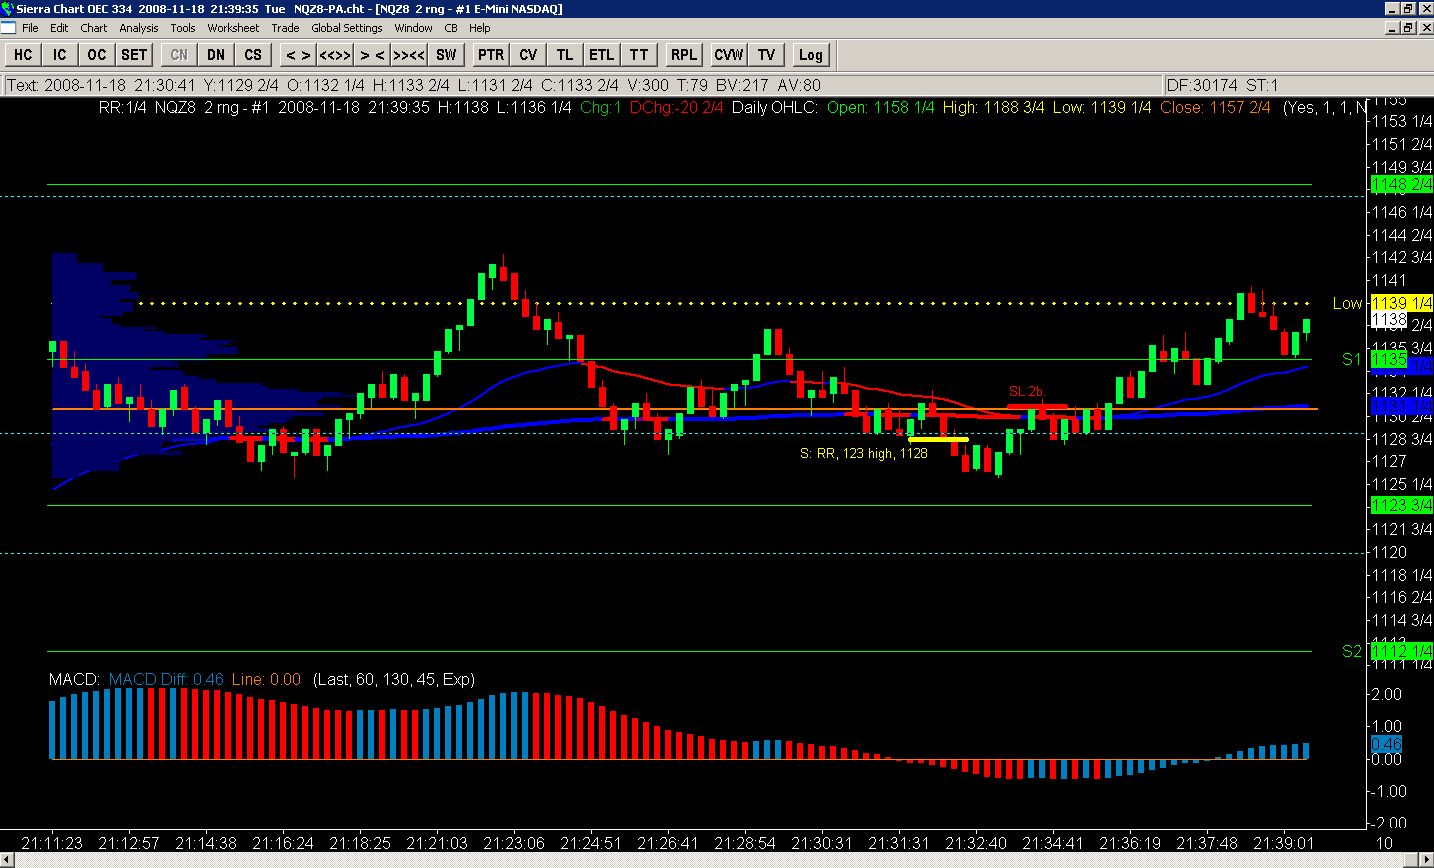Open the Trade menu
The width and height of the screenshot is (1434, 868).
click(285, 28)
